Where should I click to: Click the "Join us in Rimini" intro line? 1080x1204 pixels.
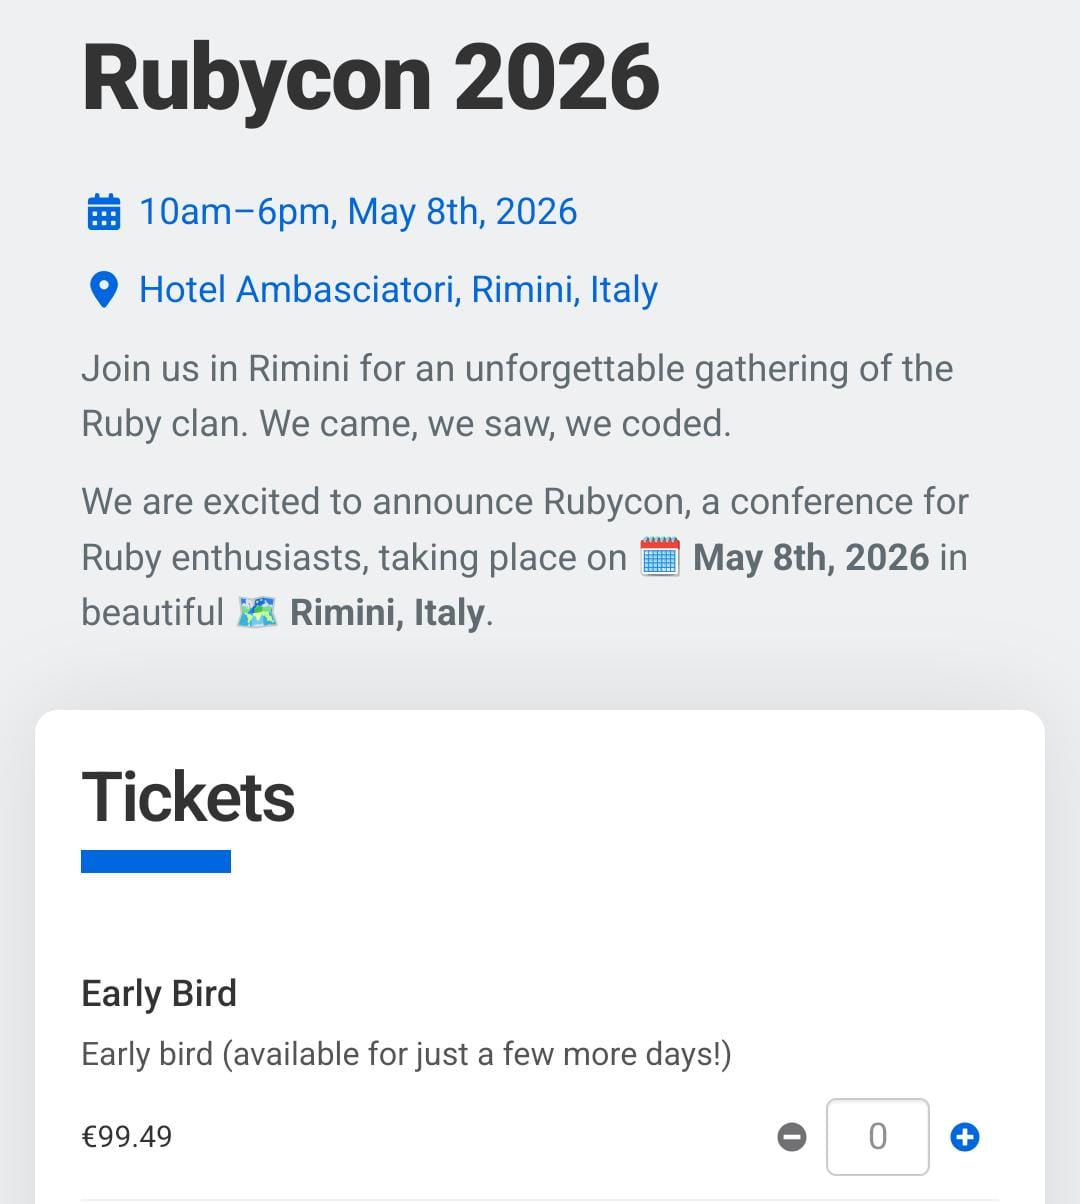pyautogui.click(x=516, y=369)
